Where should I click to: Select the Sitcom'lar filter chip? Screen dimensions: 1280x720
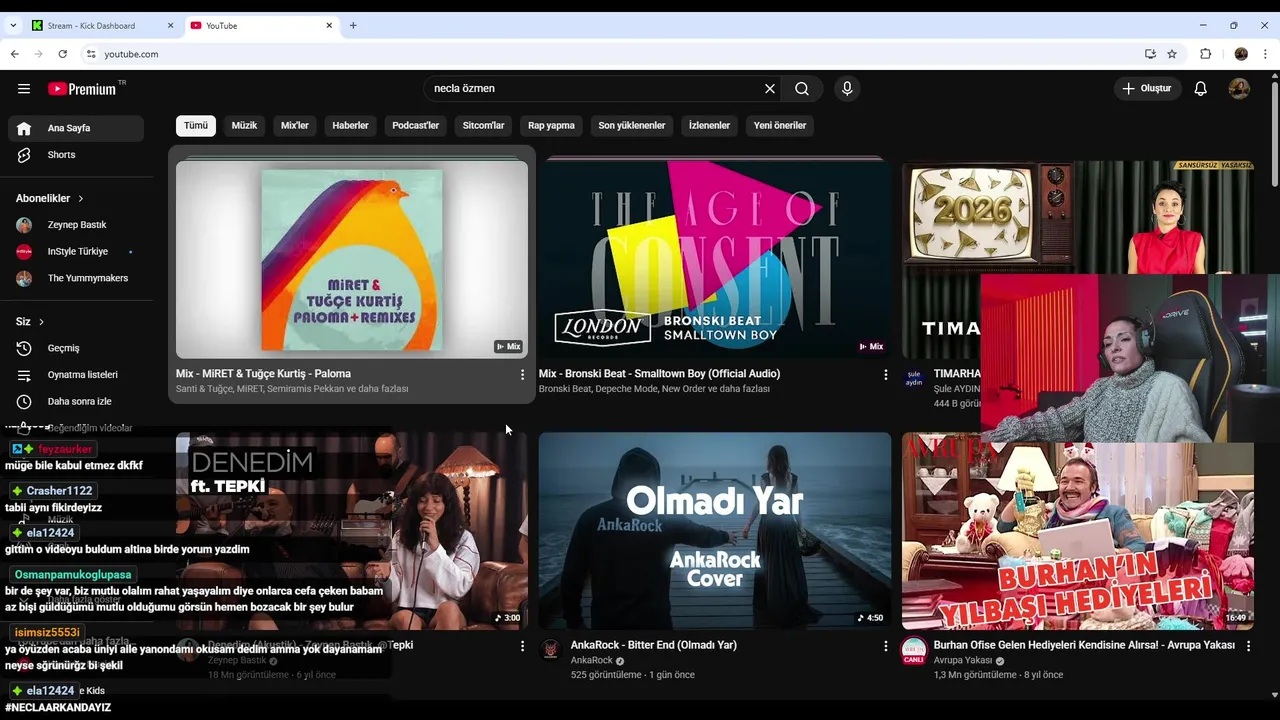pos(484,126)
